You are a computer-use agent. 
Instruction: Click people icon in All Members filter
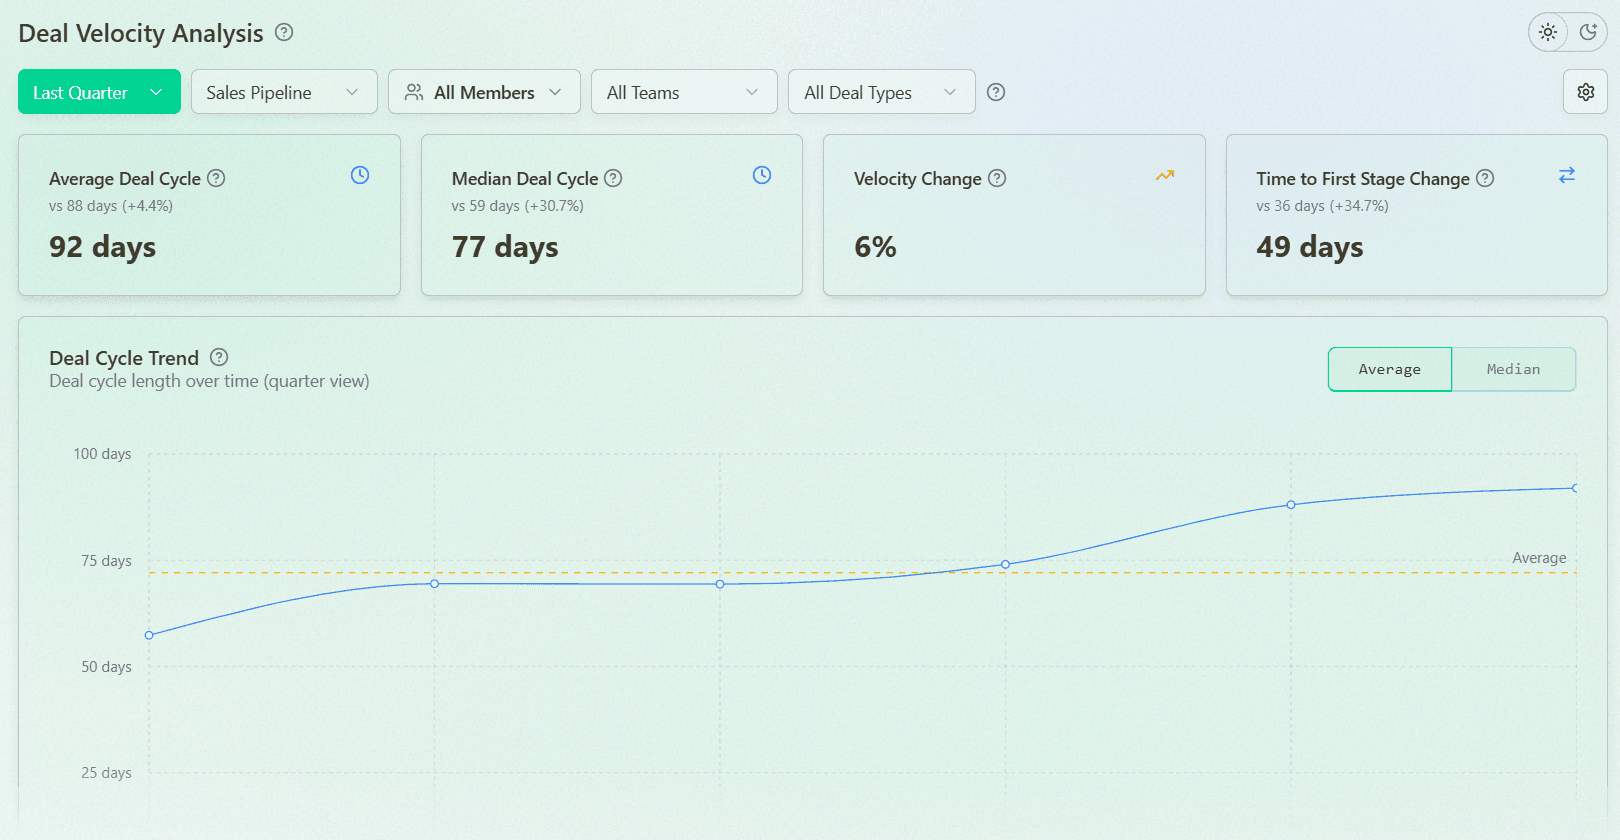(413, 92)
